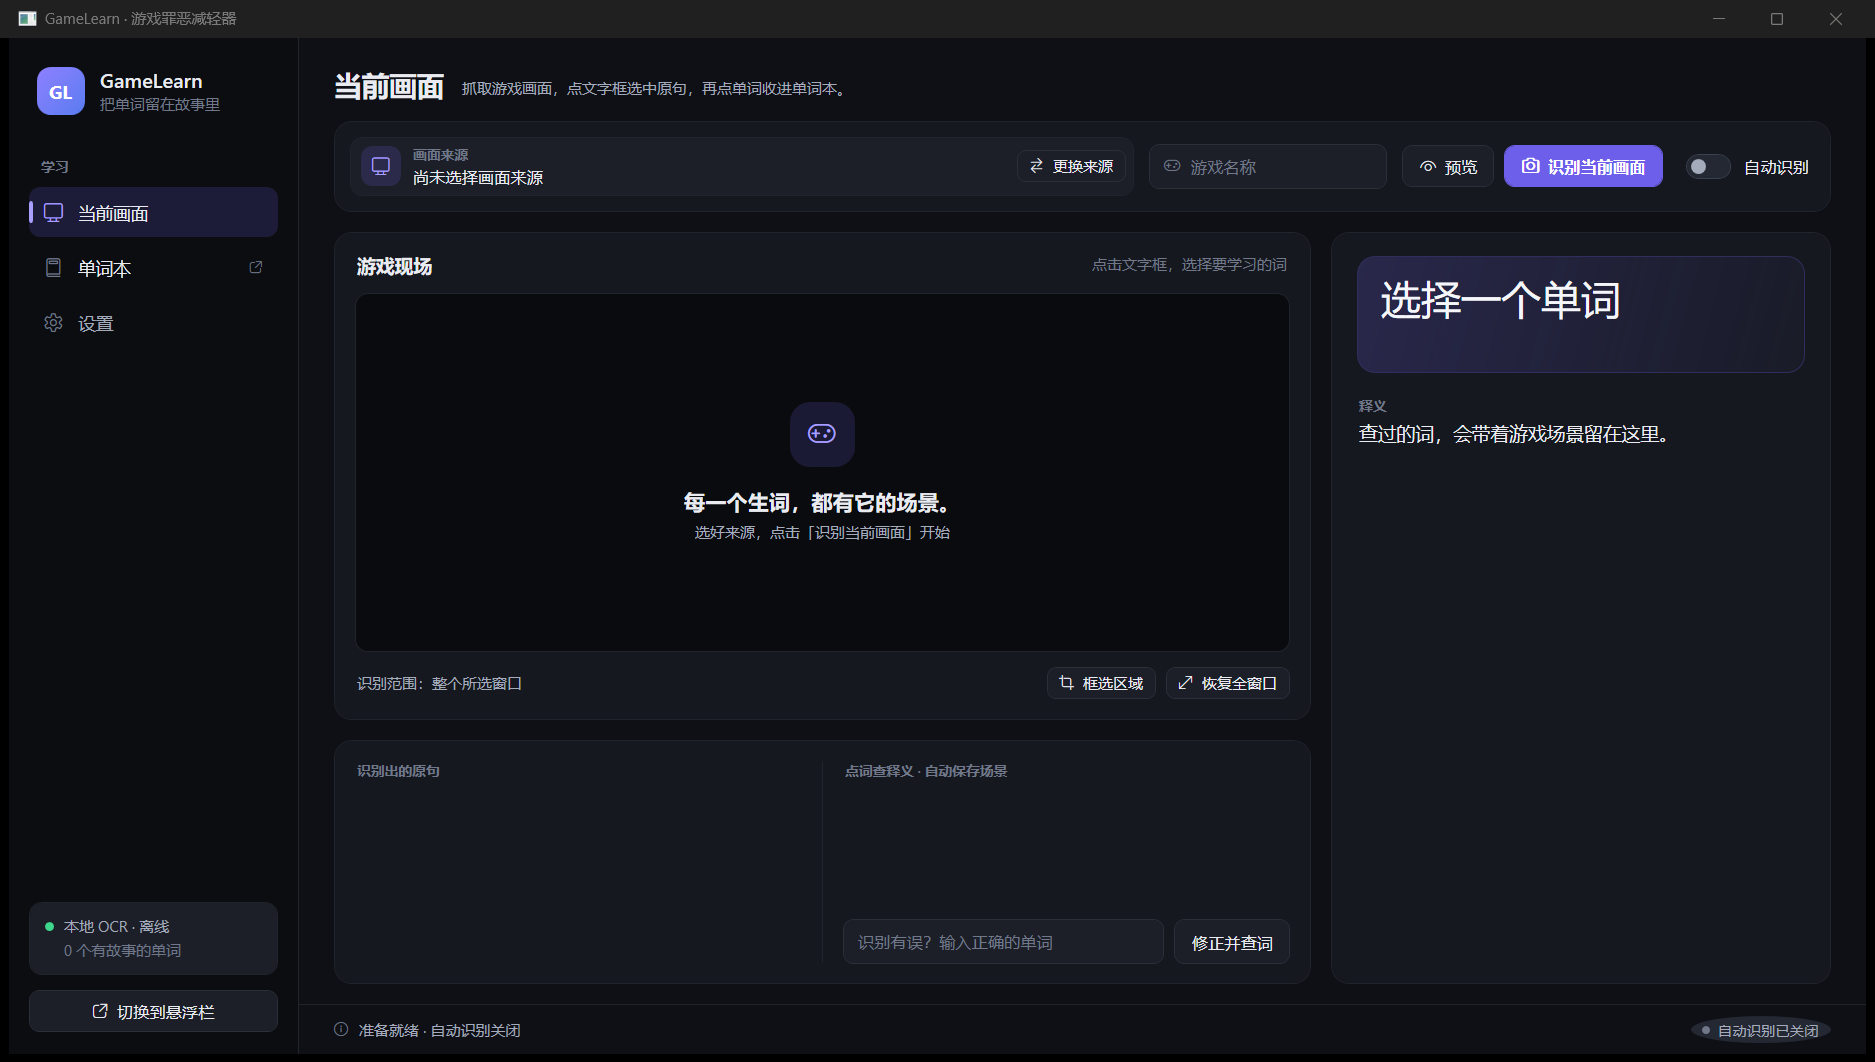Click the 每一个生词,都有它的场景。 heading
This screenshot has width=1875, height=1062.
point(817,503)
